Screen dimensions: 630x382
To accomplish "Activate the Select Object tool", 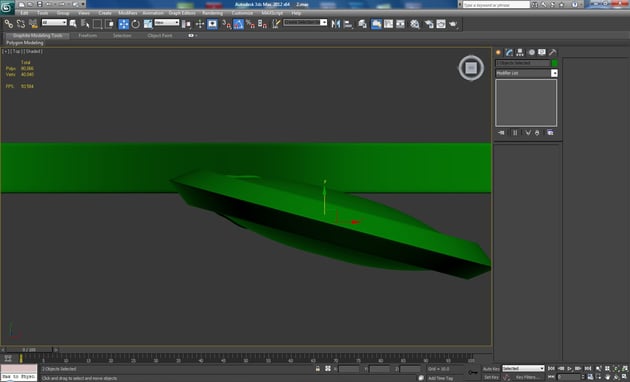I will (x=73, y=24).
